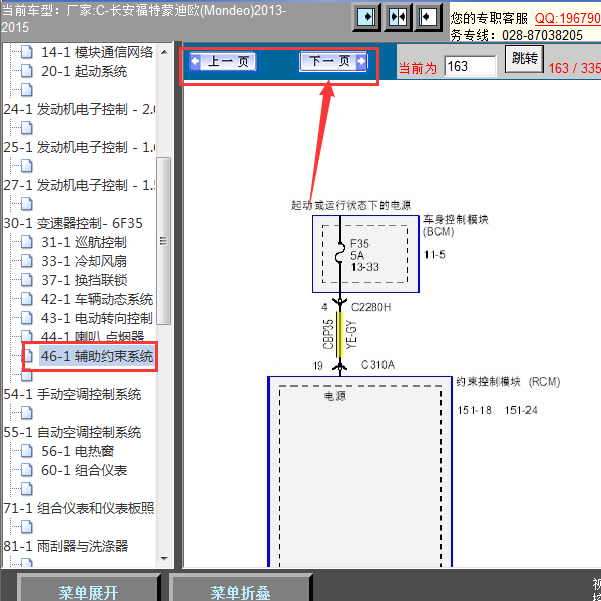Open 14-1 模块通信网络 tree item
The width and height of the screenshot is (601, 601).
click(x=97, y=52)
